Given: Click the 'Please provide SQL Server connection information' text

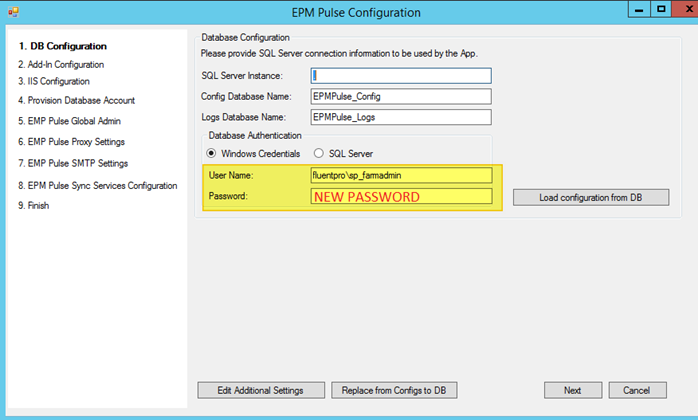Looking at the screenshot, I should (339, 53).
